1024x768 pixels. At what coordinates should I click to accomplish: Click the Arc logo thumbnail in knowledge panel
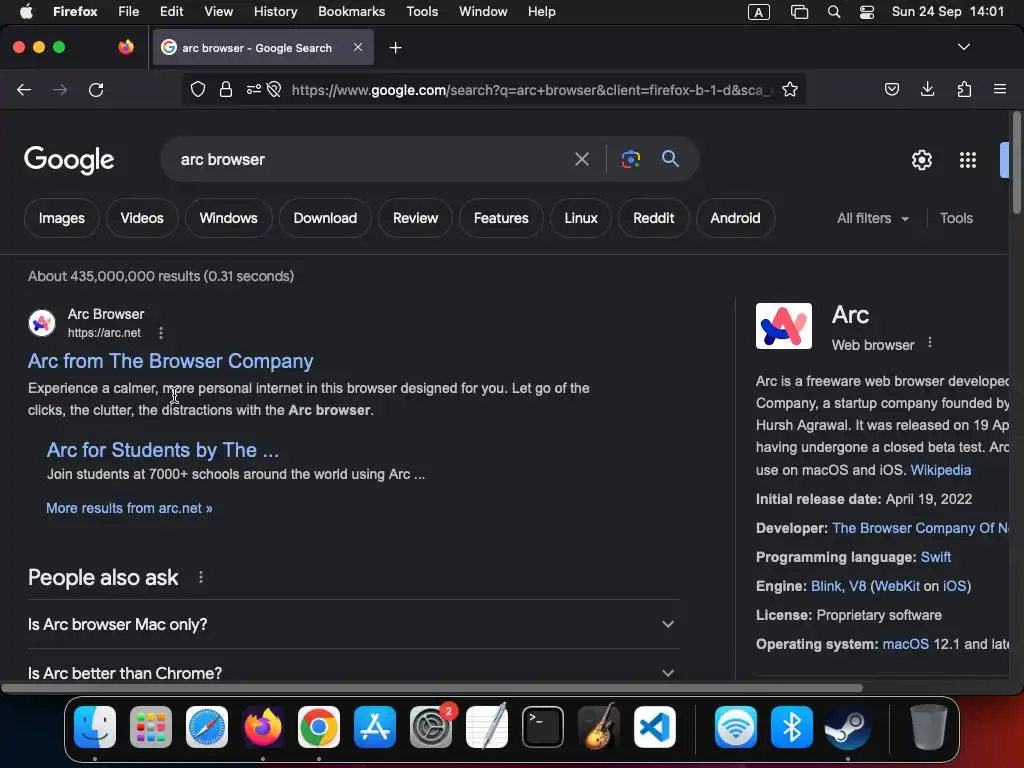(x=784, y=326)
